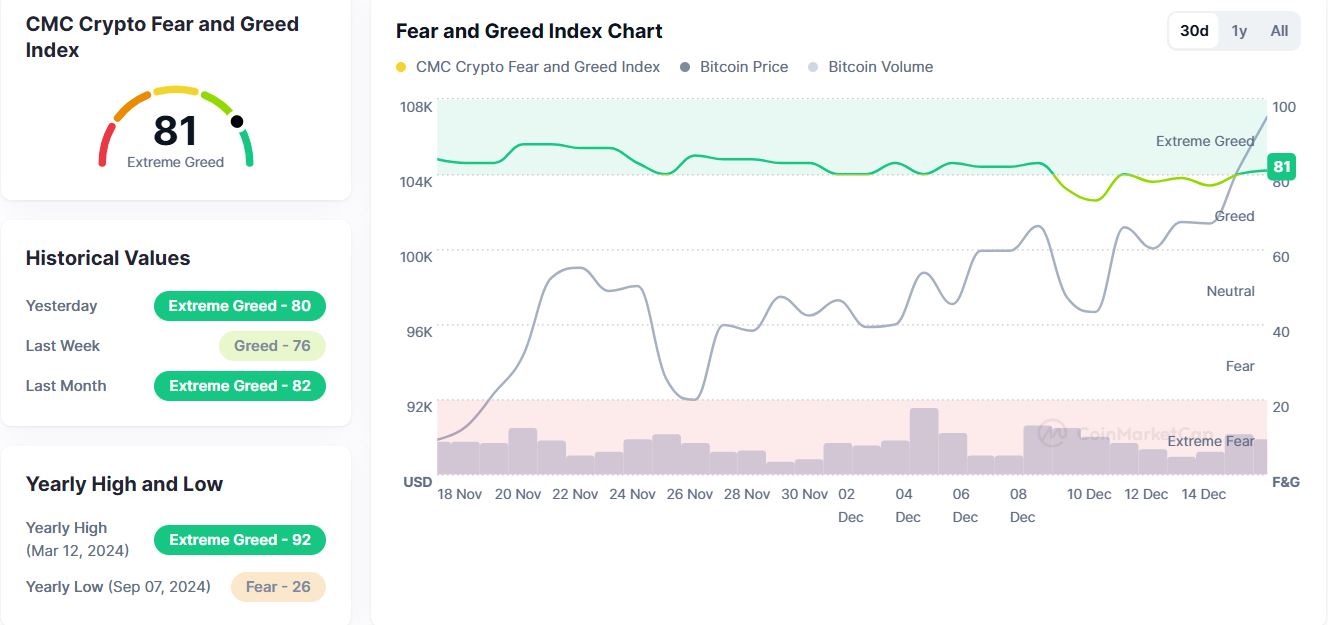Viewport: 1328px width, 625px height.
Task: Click the CoinMarketCap watermark logo
Action: (1051, 433)
